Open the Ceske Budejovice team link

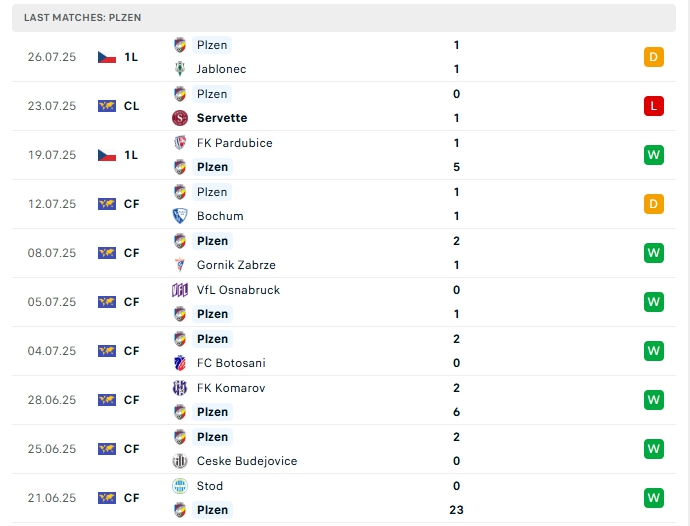tap(247, 461)
